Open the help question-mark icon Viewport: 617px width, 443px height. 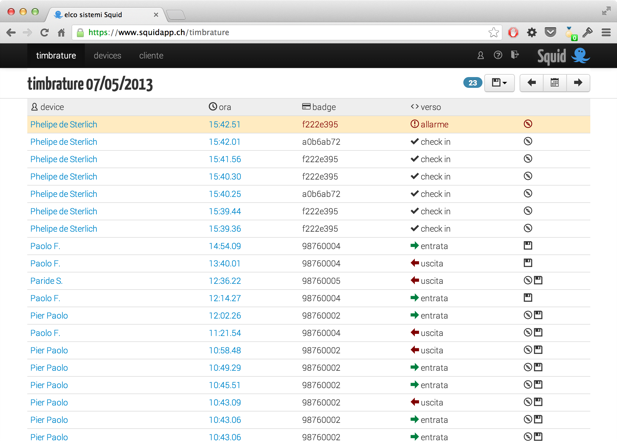tap(498, 55)
